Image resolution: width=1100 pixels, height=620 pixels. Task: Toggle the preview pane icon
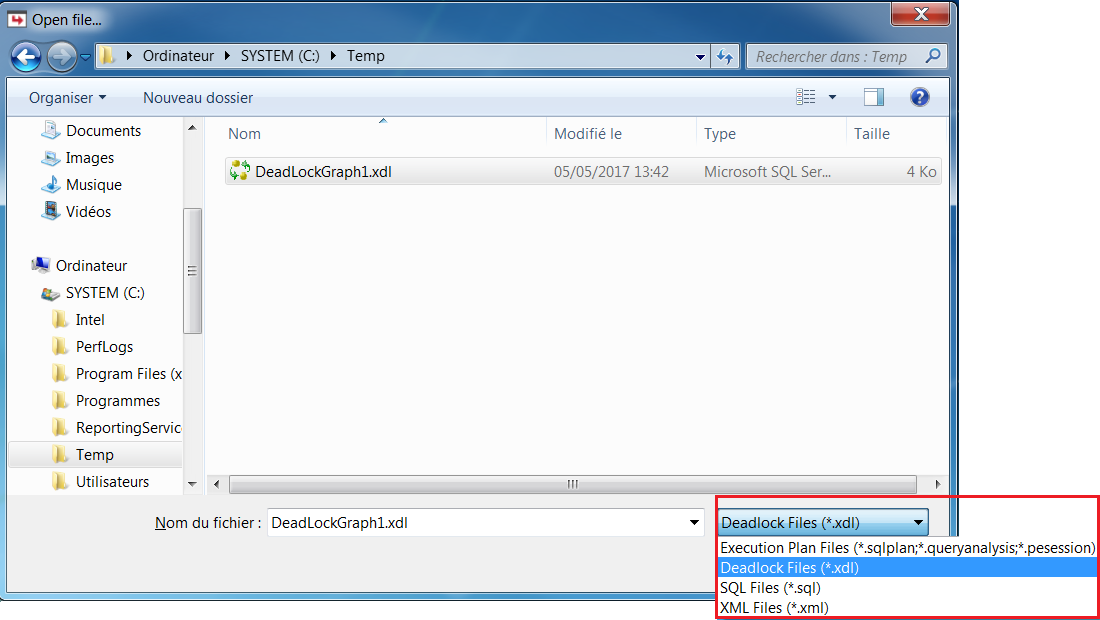click(873, 97)
